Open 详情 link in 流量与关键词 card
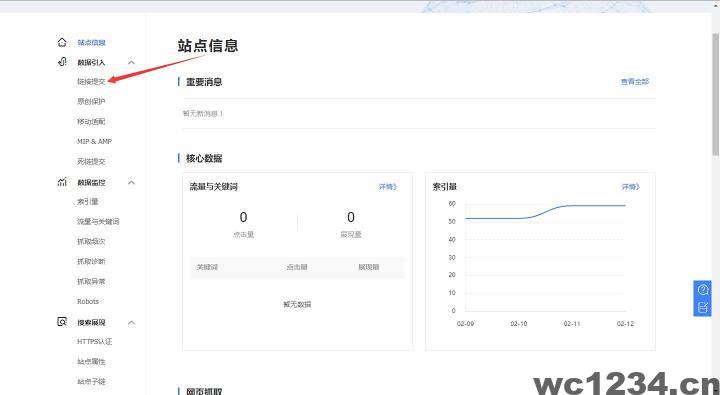Screen dimensions: 720x395 click(387, 186)
